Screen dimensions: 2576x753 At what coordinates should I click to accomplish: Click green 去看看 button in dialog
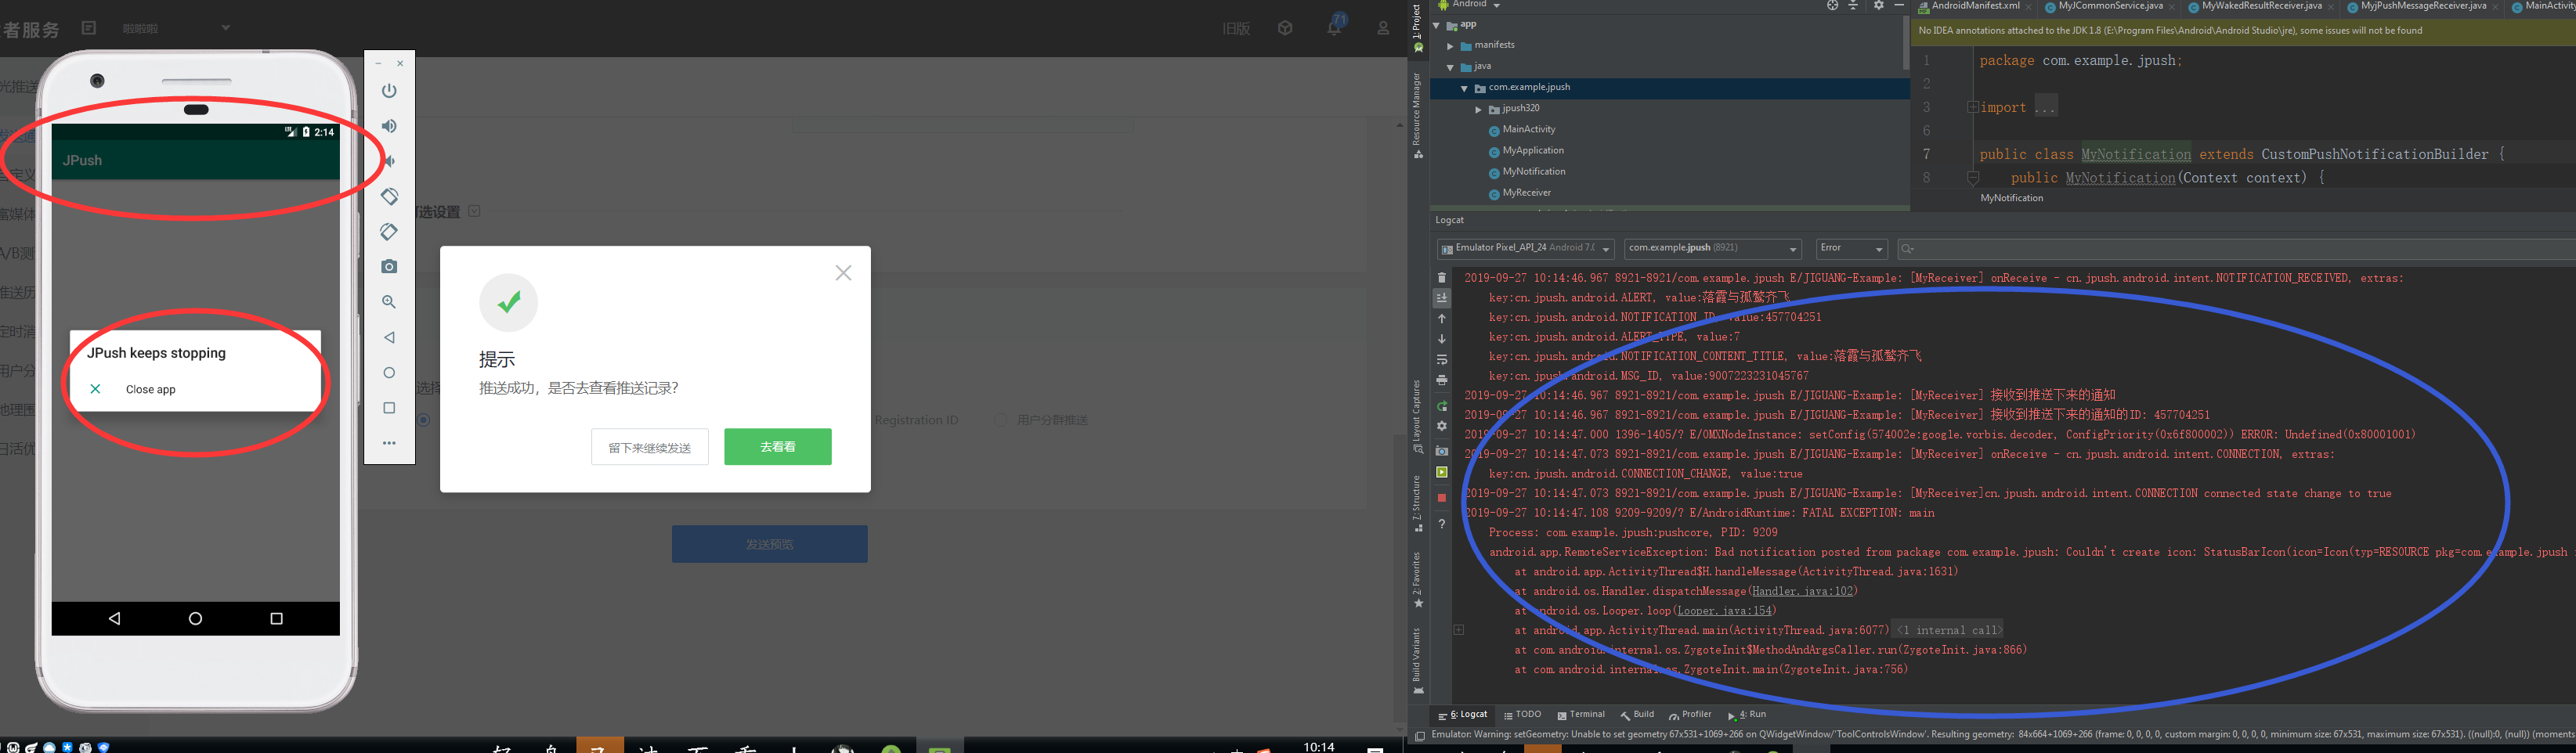coord(778,447)
